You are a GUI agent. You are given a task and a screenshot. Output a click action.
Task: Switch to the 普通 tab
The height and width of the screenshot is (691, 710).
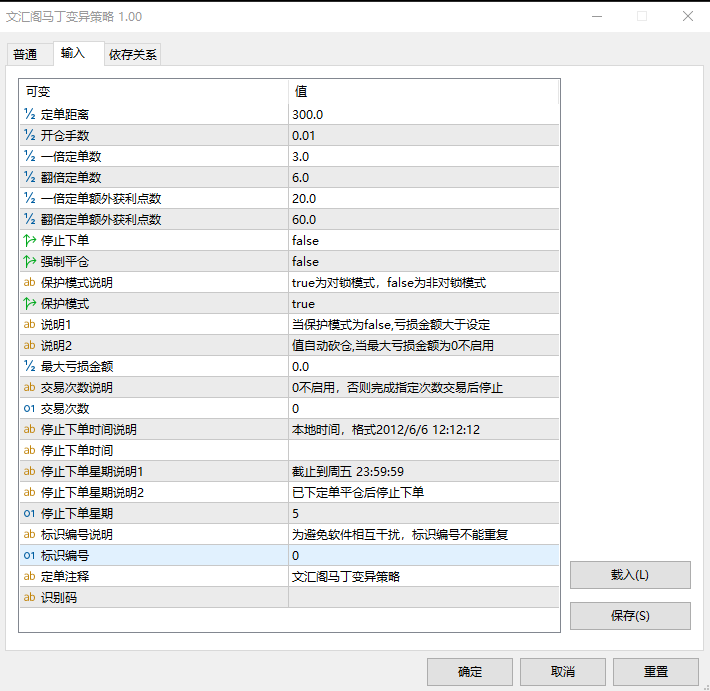[x=25, y=55]
